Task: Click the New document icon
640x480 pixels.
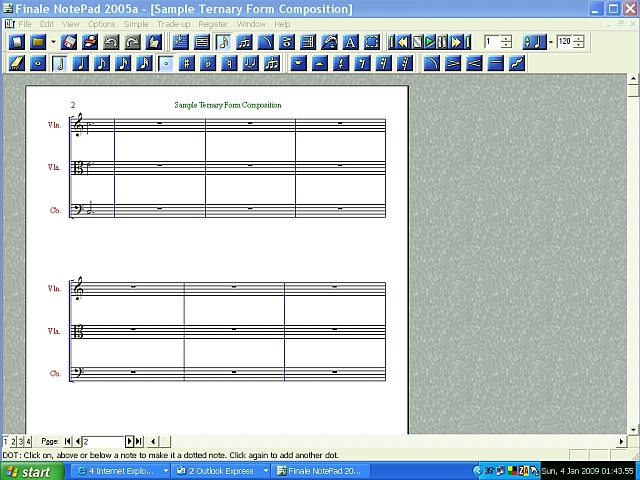Action: (x=17, y=42)
